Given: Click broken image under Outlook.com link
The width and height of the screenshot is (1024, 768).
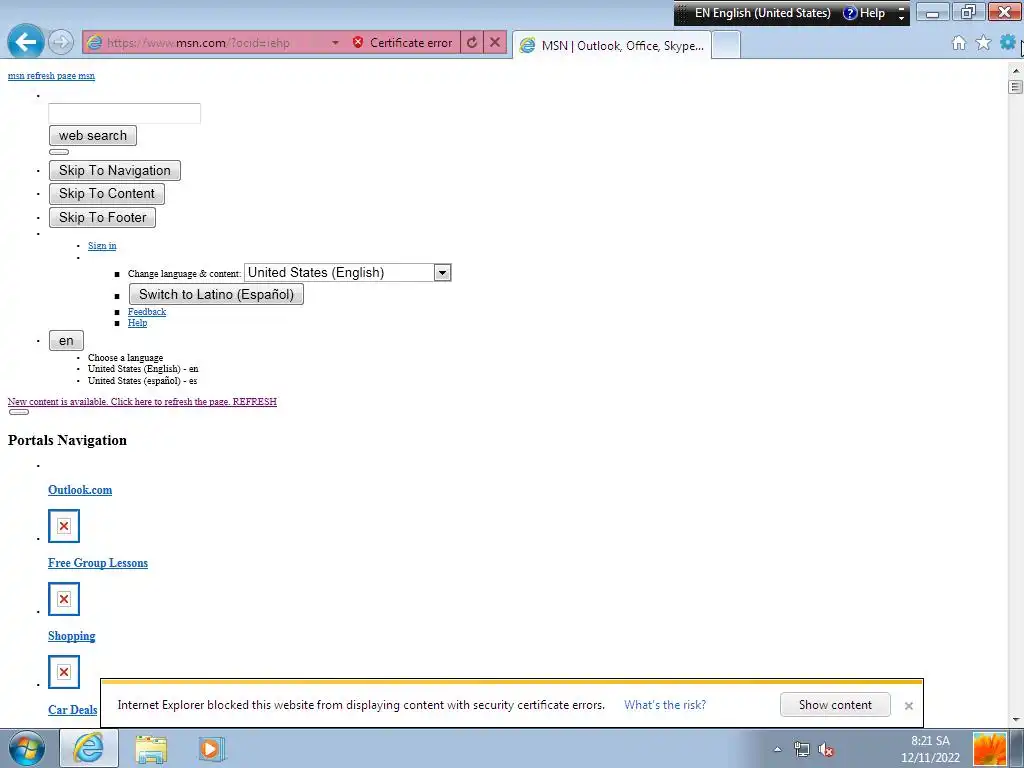Looking at the screenshot, I should pos(64,526).
